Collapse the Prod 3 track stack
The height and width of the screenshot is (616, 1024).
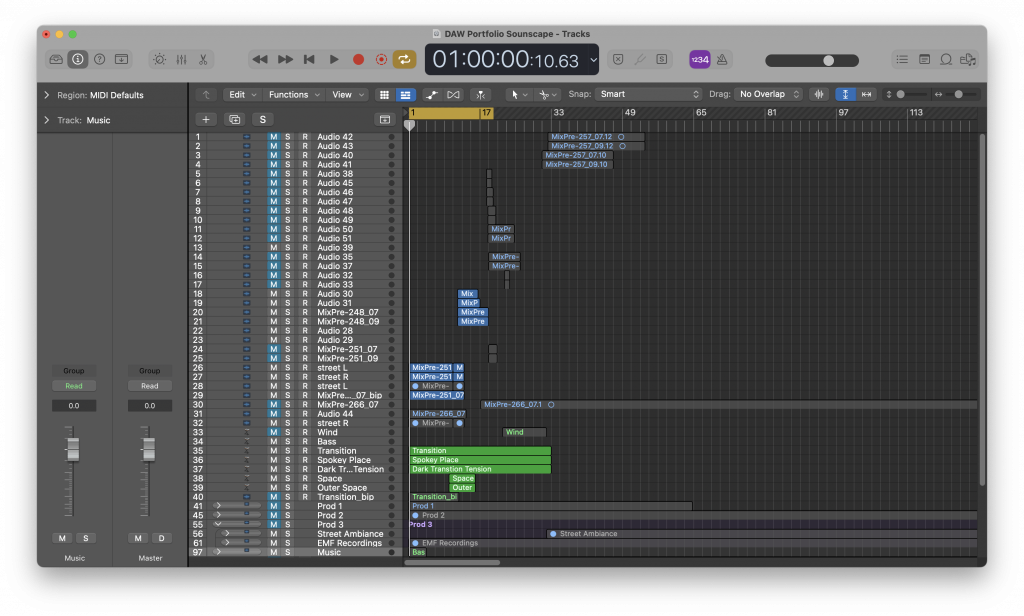coord(218,525)
